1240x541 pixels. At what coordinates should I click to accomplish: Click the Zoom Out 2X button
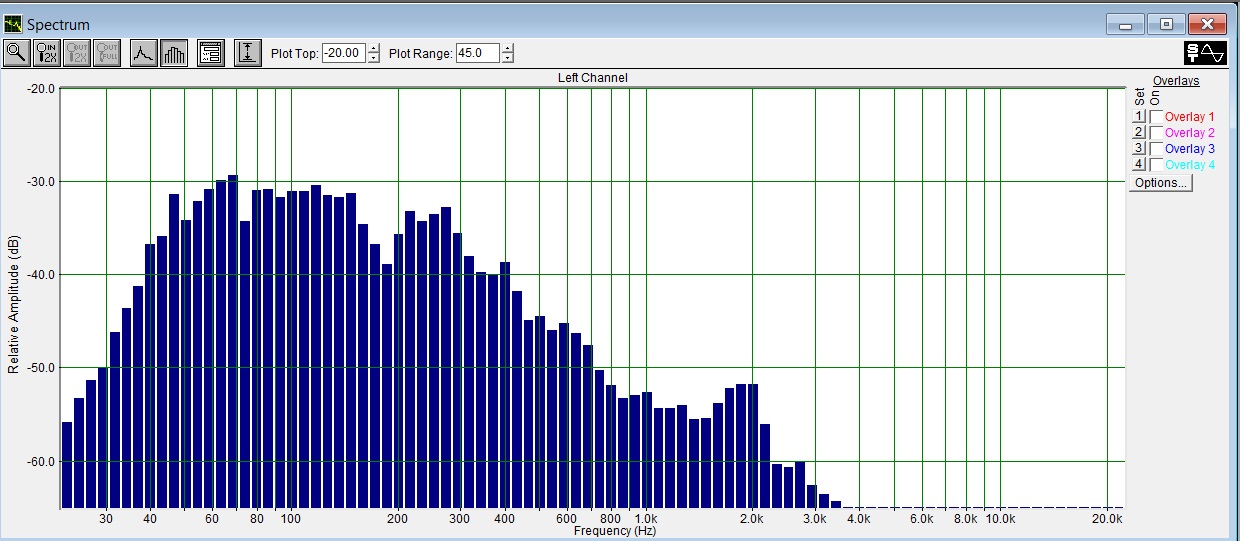click(76, 53)
